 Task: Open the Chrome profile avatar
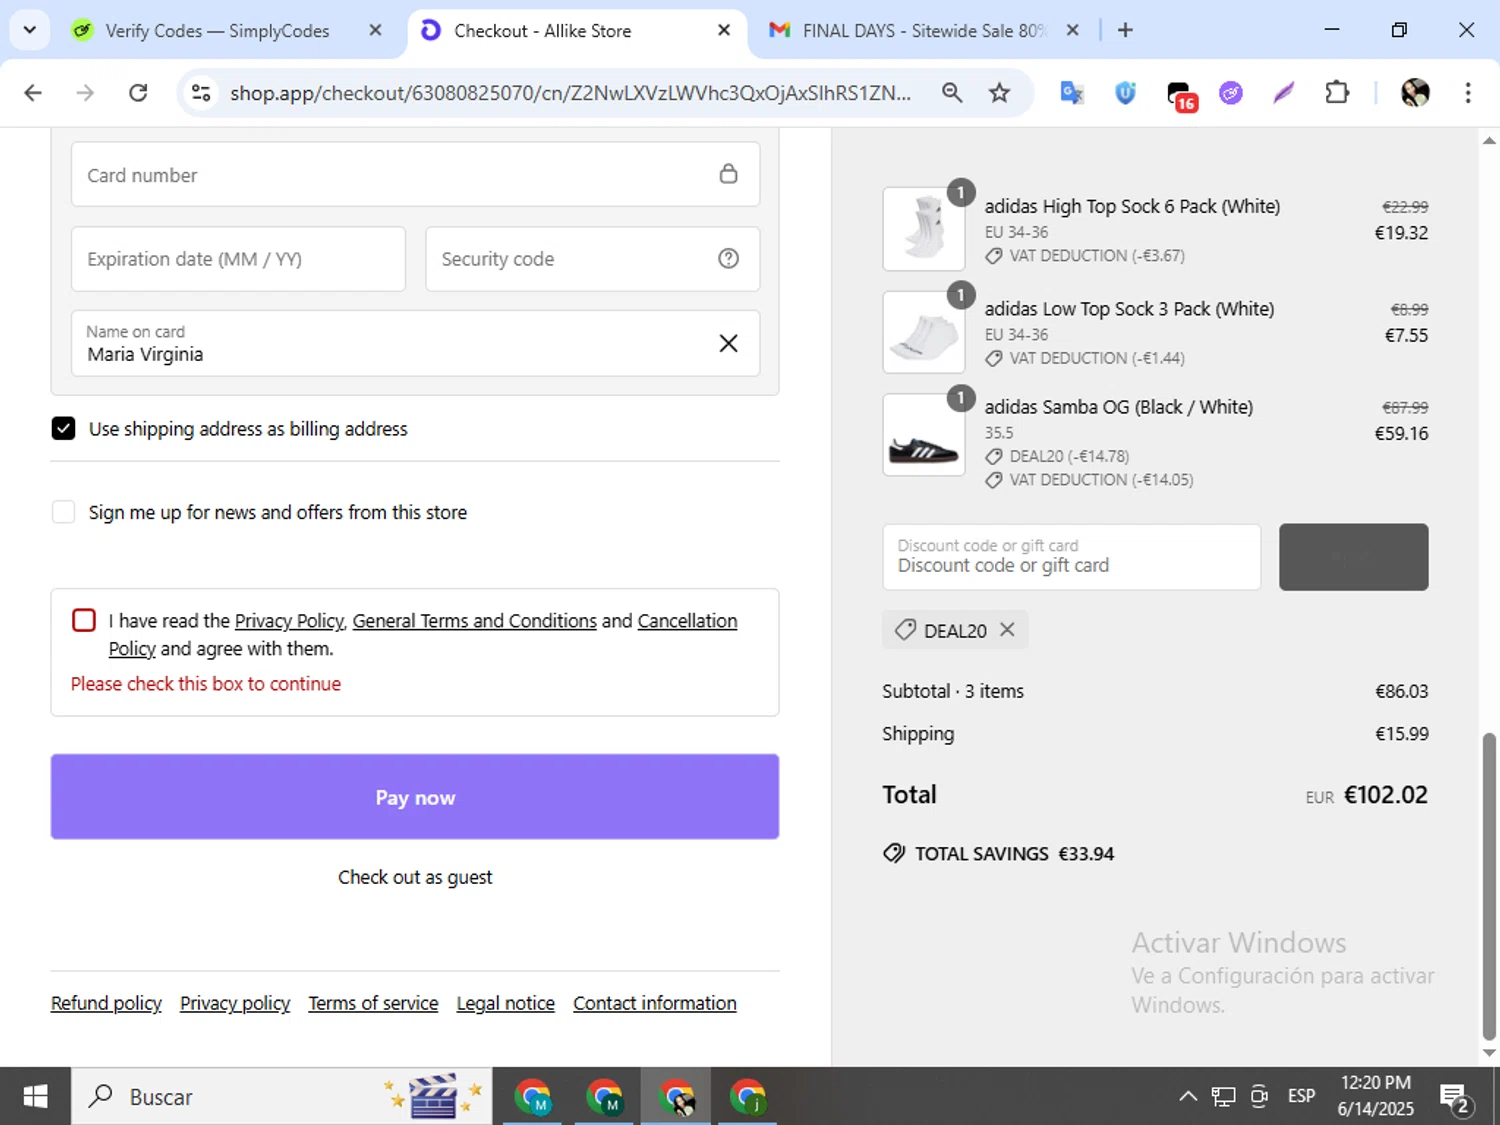pyautogui.click(x=1415, y=93)
